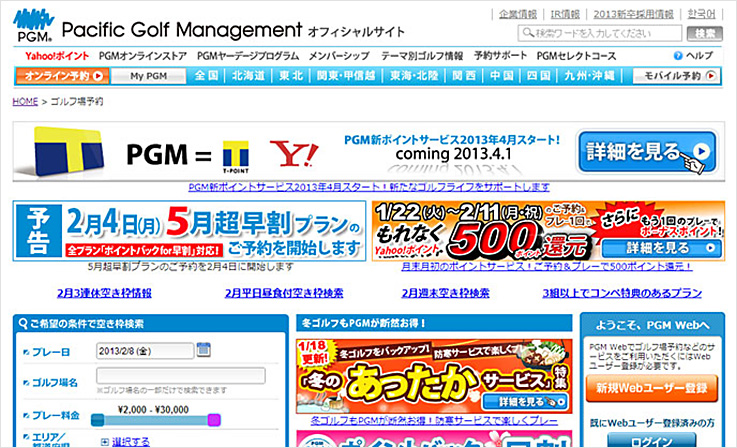Click the PGM logo icon
This screenshot has height=448, width=737.
tap(33, 25)
